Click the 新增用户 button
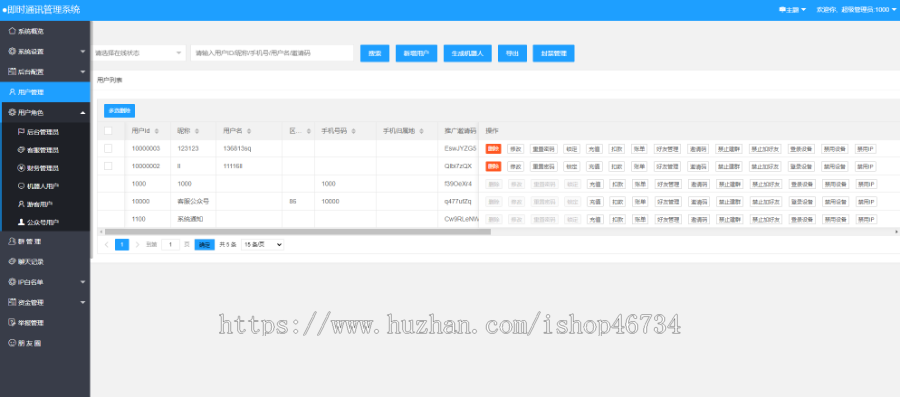Screen dimensions: 900x397 pos(416,53)
